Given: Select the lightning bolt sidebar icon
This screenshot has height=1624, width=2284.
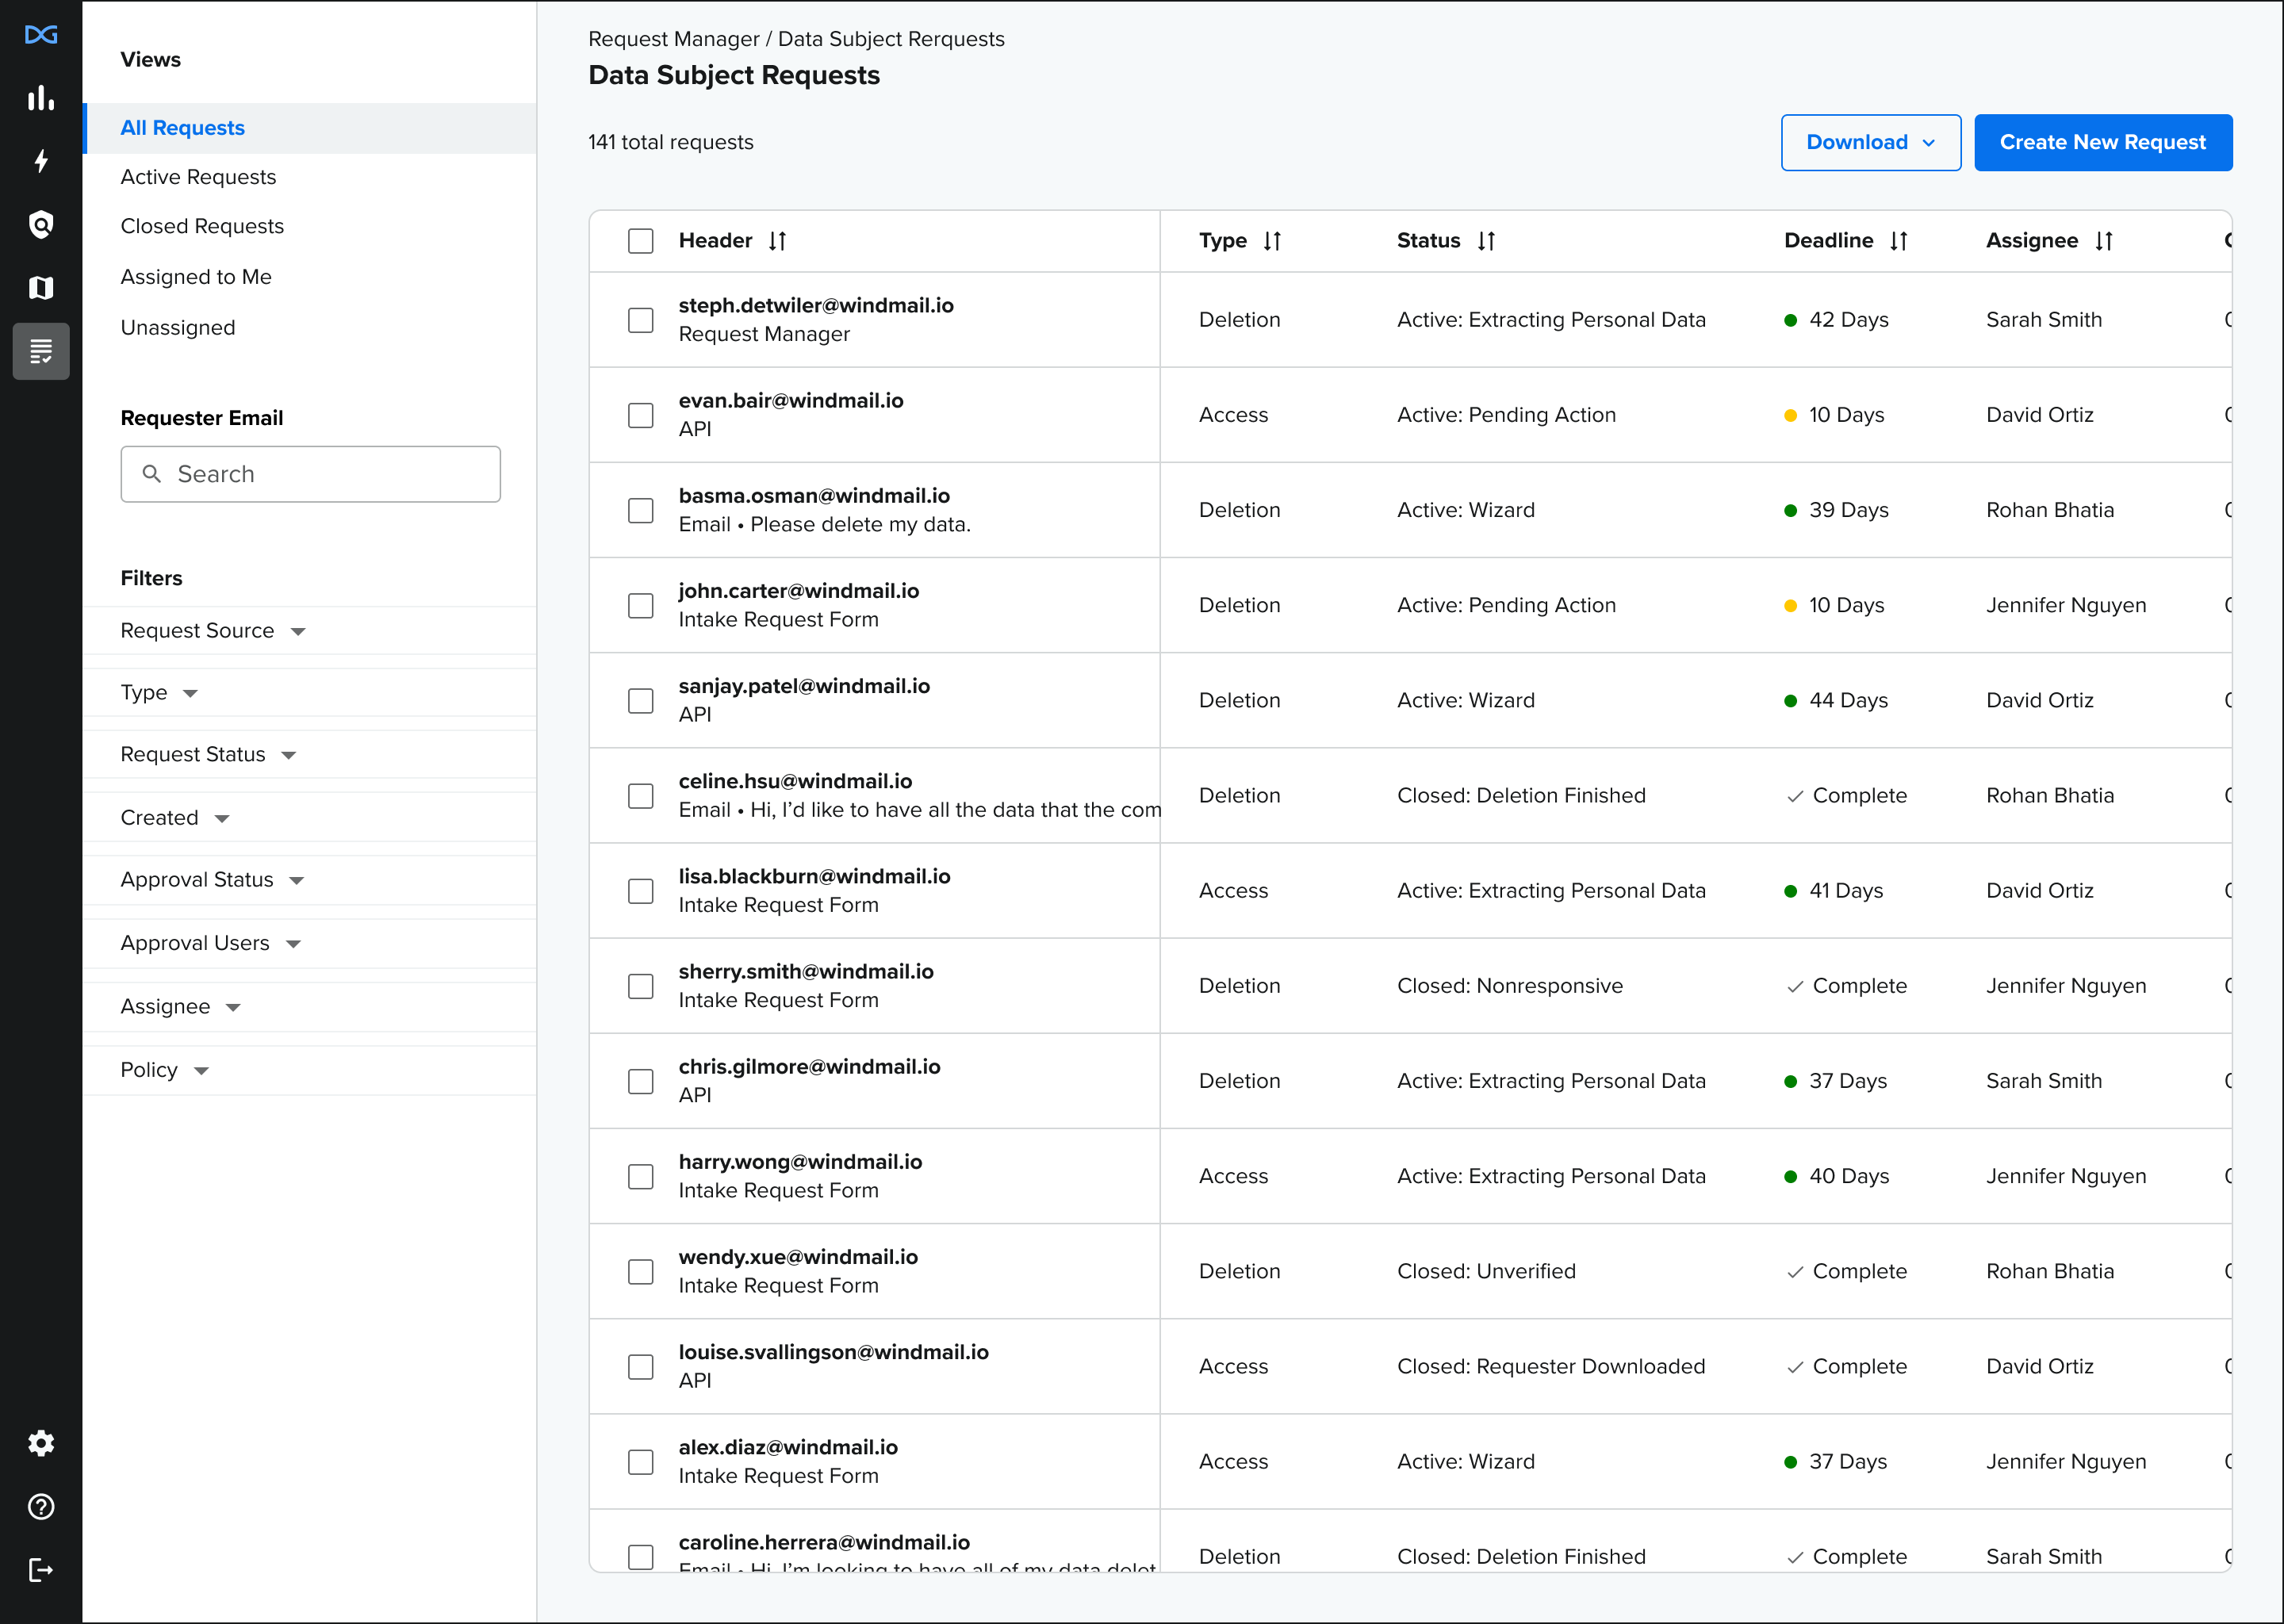Looking at the screenshot, I should click(41, 161).
